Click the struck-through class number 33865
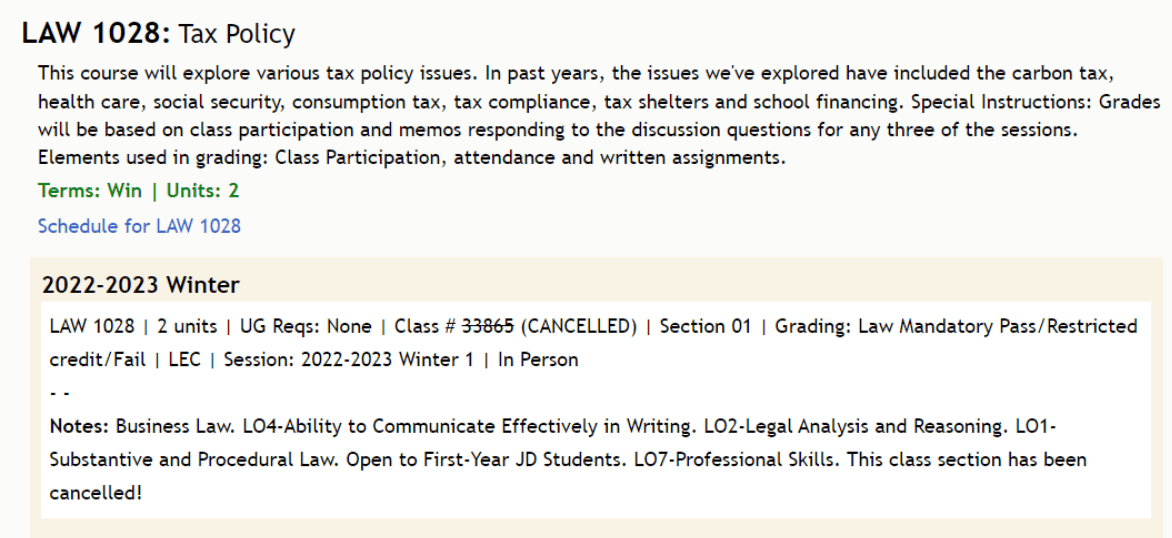The width and height of the screenshot is (1172, 538). (488, 327)
